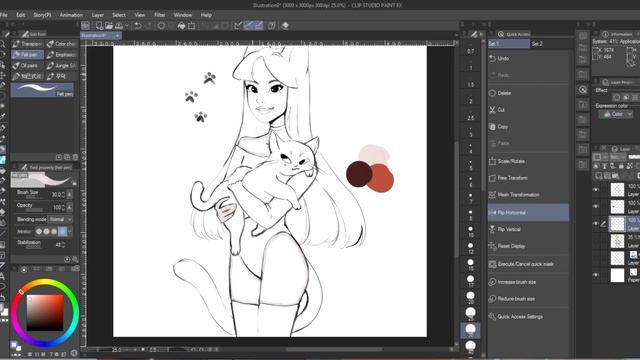Image resolution: width=640 pixels, height=360 pixels.
Task: Open dropdown arrow next to Save icon
Action: tap(127, 26)
